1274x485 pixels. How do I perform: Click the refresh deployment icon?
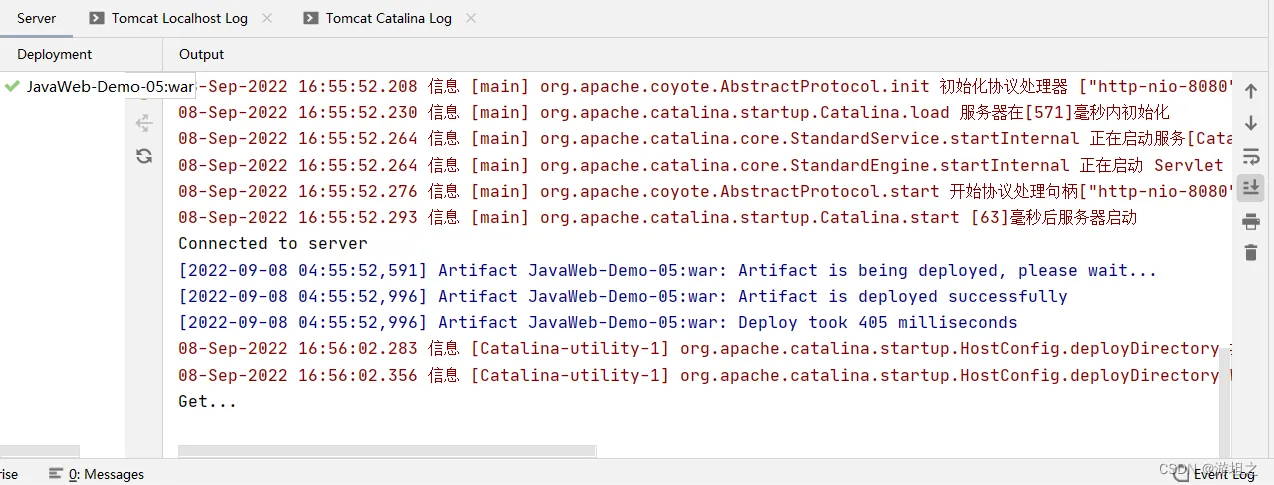144,155
